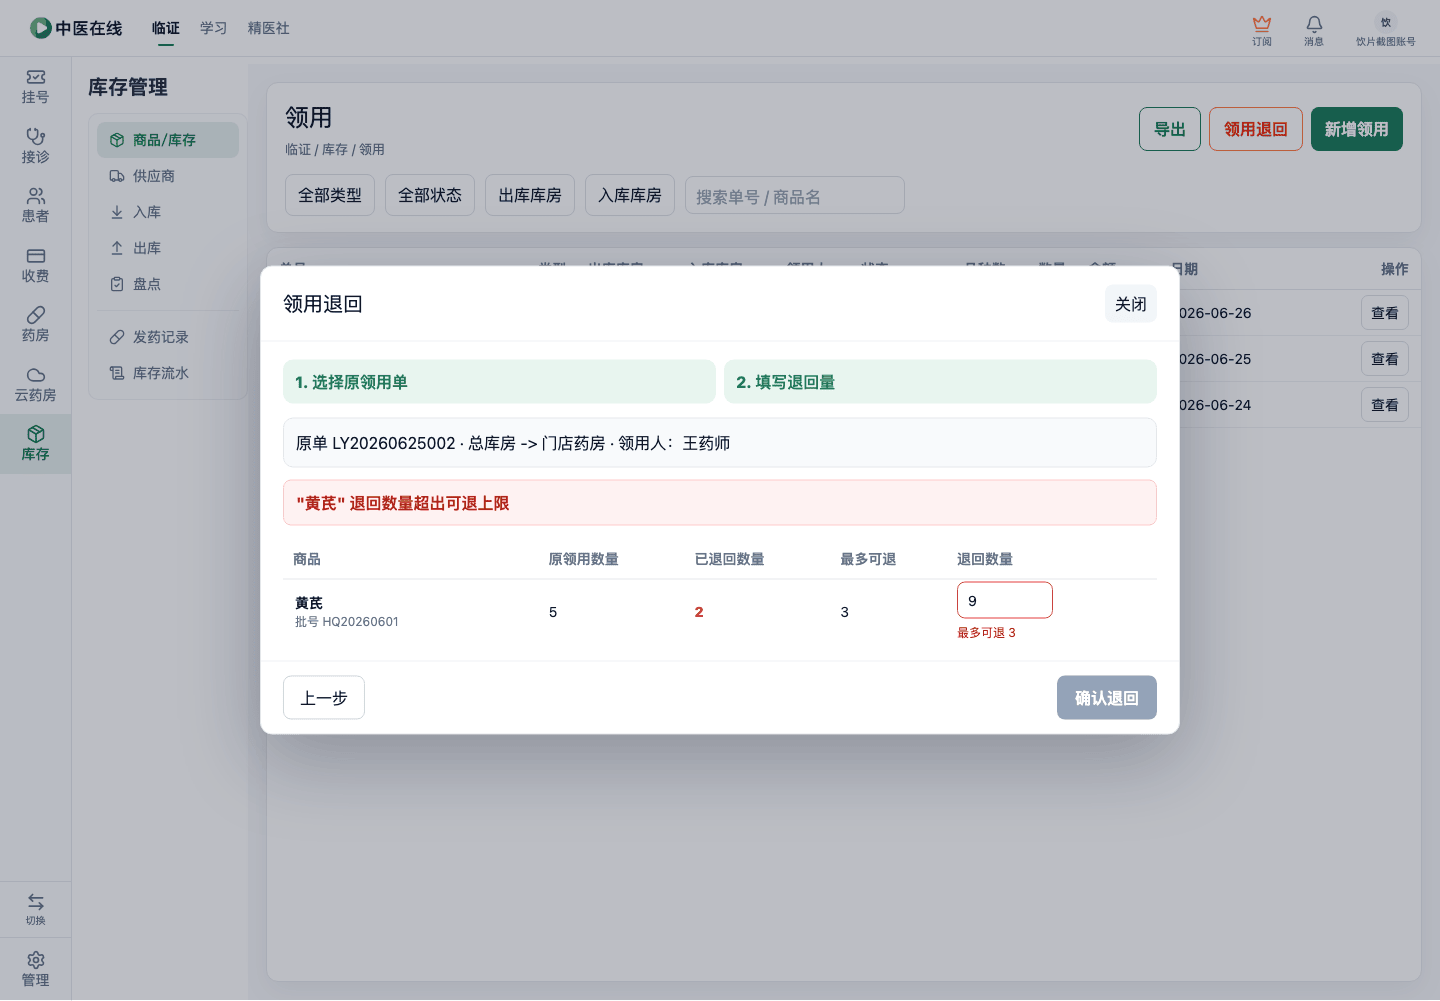Open 发药记录 dispensing records
The height and width of the screenshot is (1001, 1440).
168,337
